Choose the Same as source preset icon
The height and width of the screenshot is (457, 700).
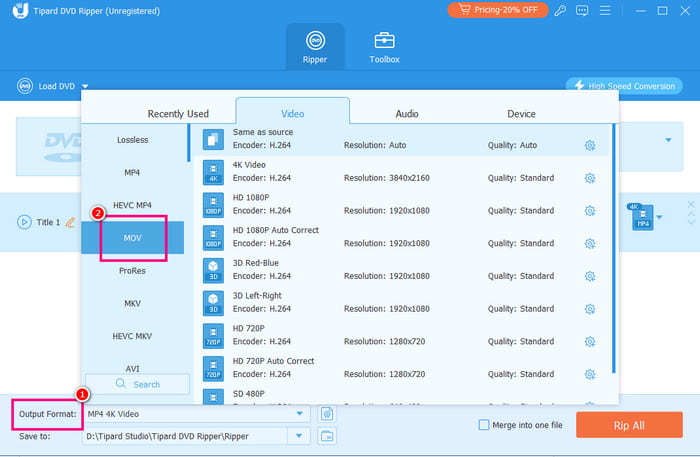213,139
